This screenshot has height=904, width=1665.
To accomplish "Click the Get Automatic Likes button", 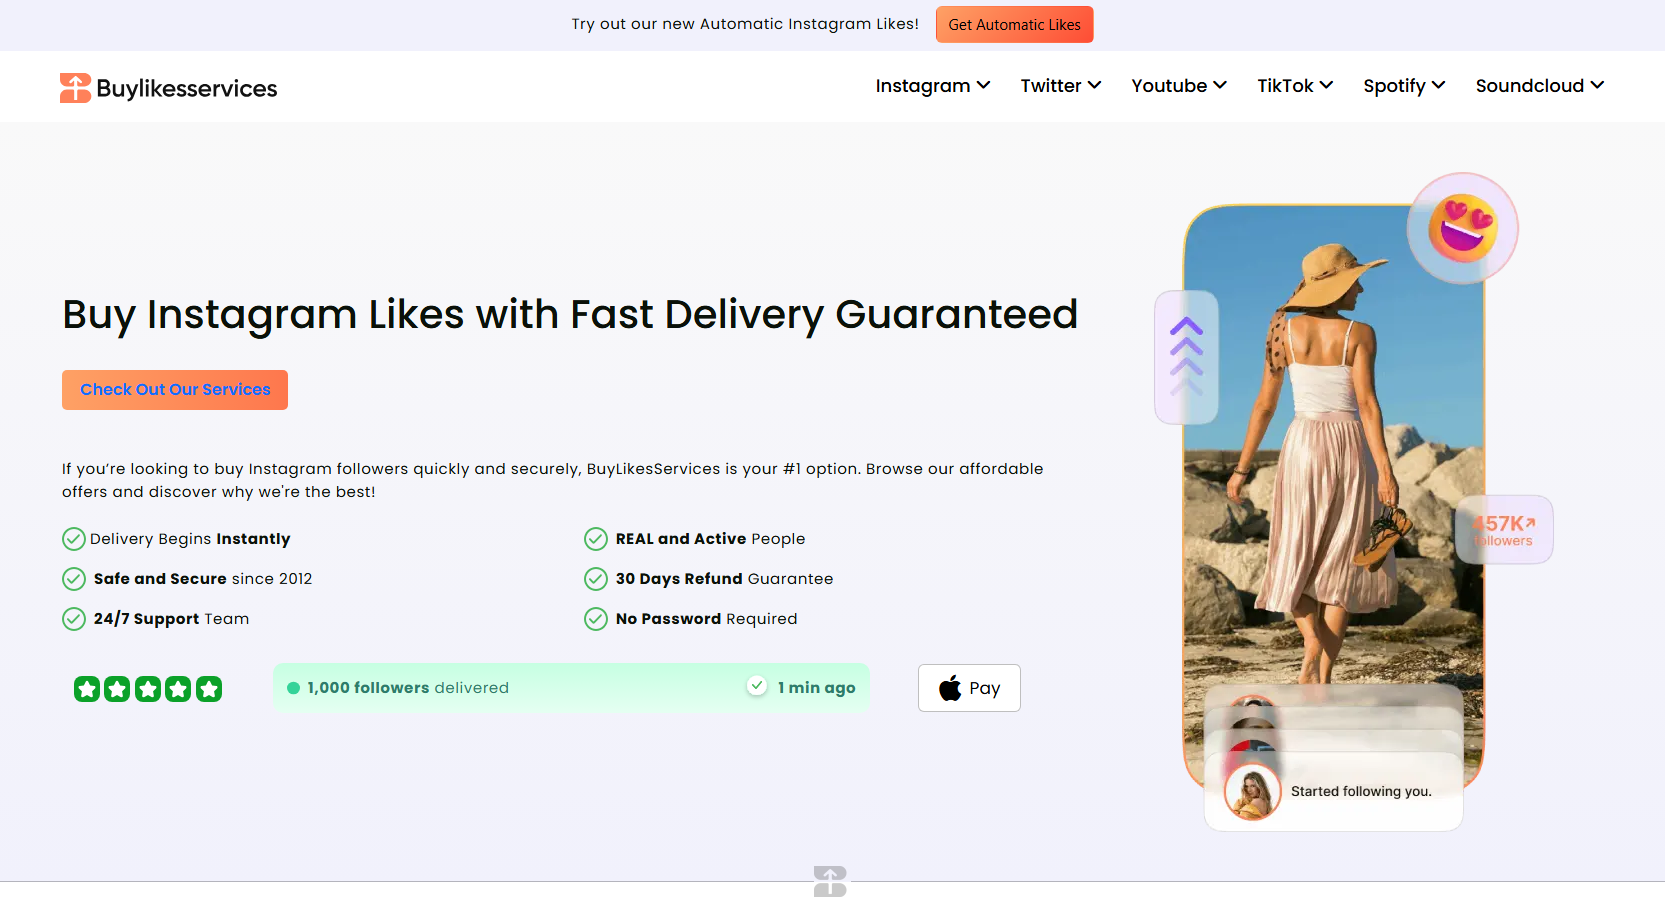I will pos(1014,25).
